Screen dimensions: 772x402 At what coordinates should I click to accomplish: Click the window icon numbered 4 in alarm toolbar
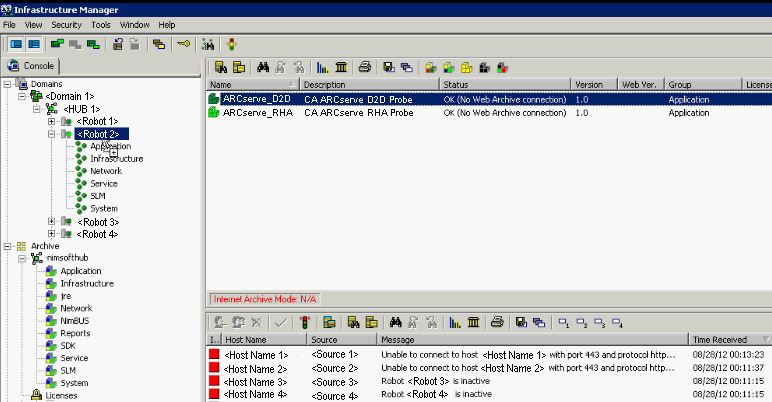coord(617,323)
